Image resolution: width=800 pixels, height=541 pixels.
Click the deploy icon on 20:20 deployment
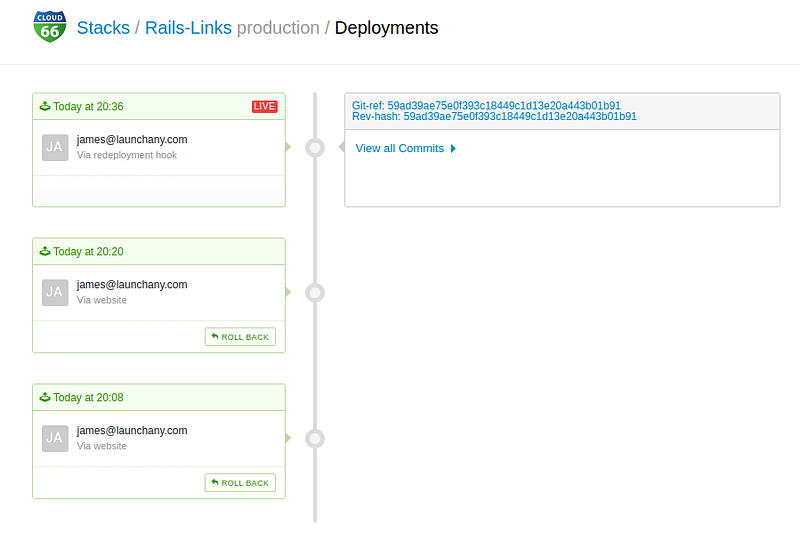pos(44,252)
